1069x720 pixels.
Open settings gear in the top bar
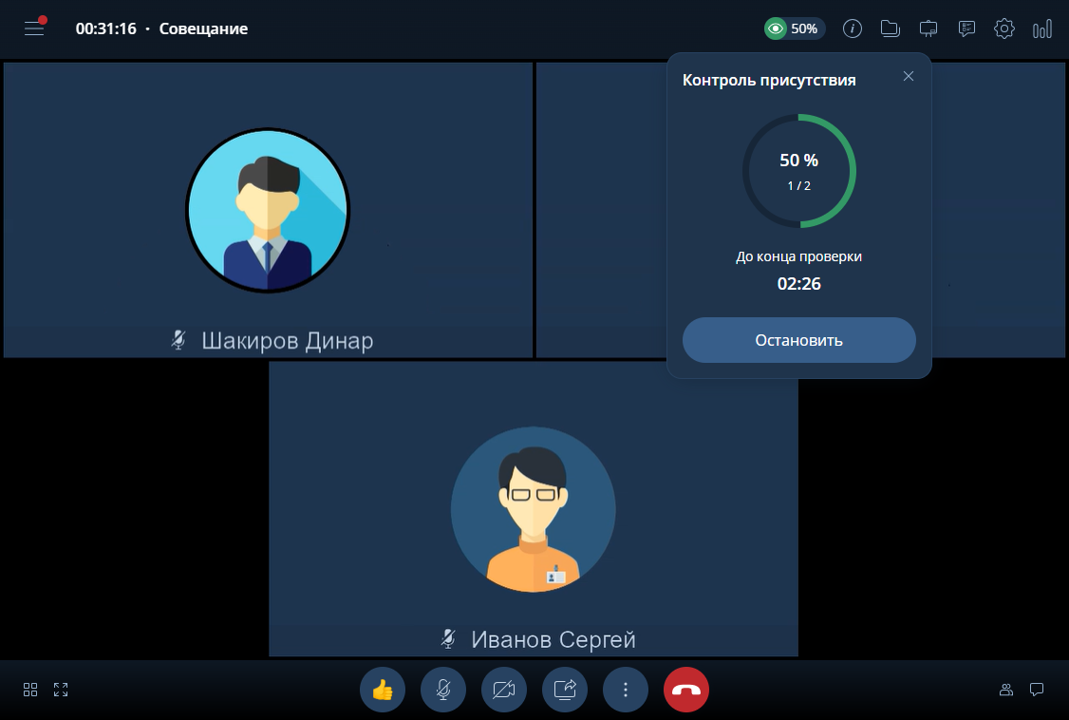(1004, 29)
